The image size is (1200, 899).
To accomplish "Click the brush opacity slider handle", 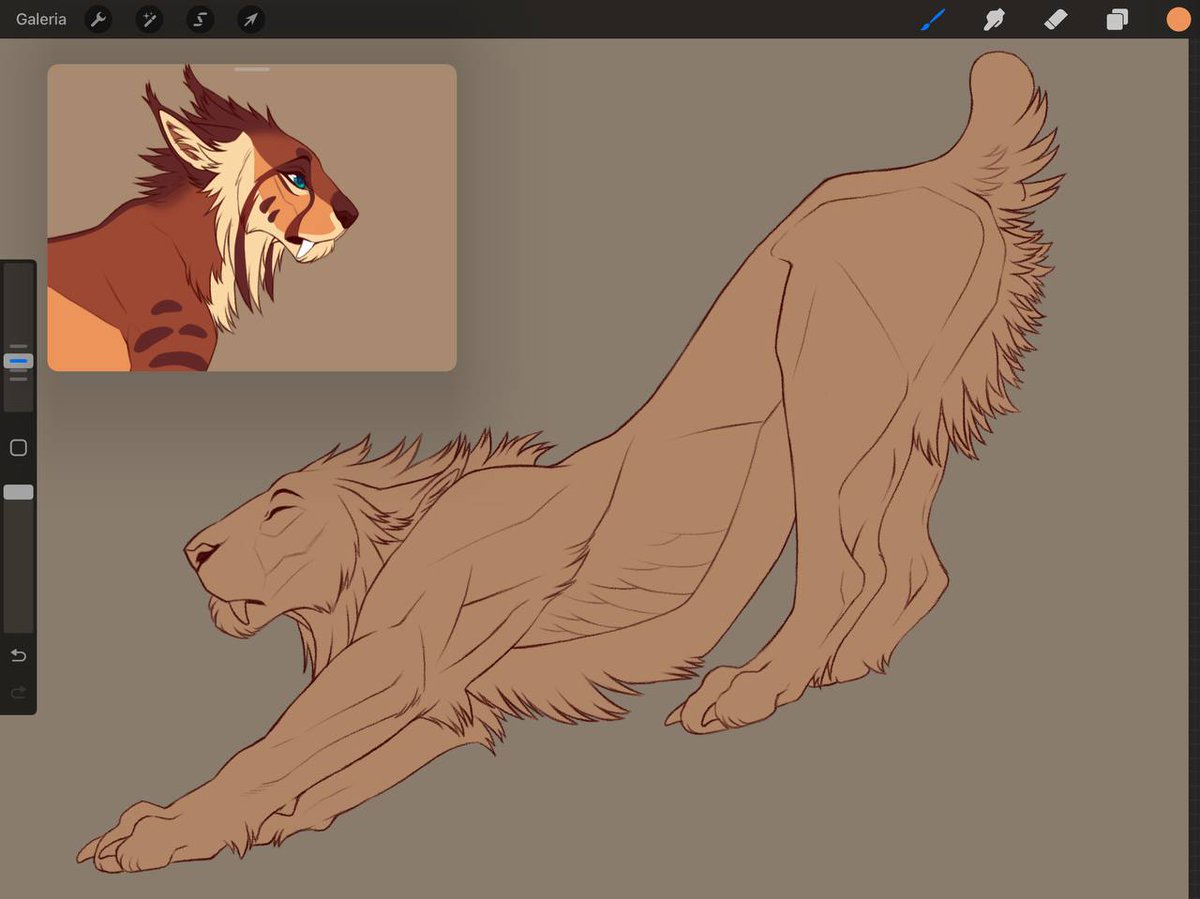I will point(18,492).
